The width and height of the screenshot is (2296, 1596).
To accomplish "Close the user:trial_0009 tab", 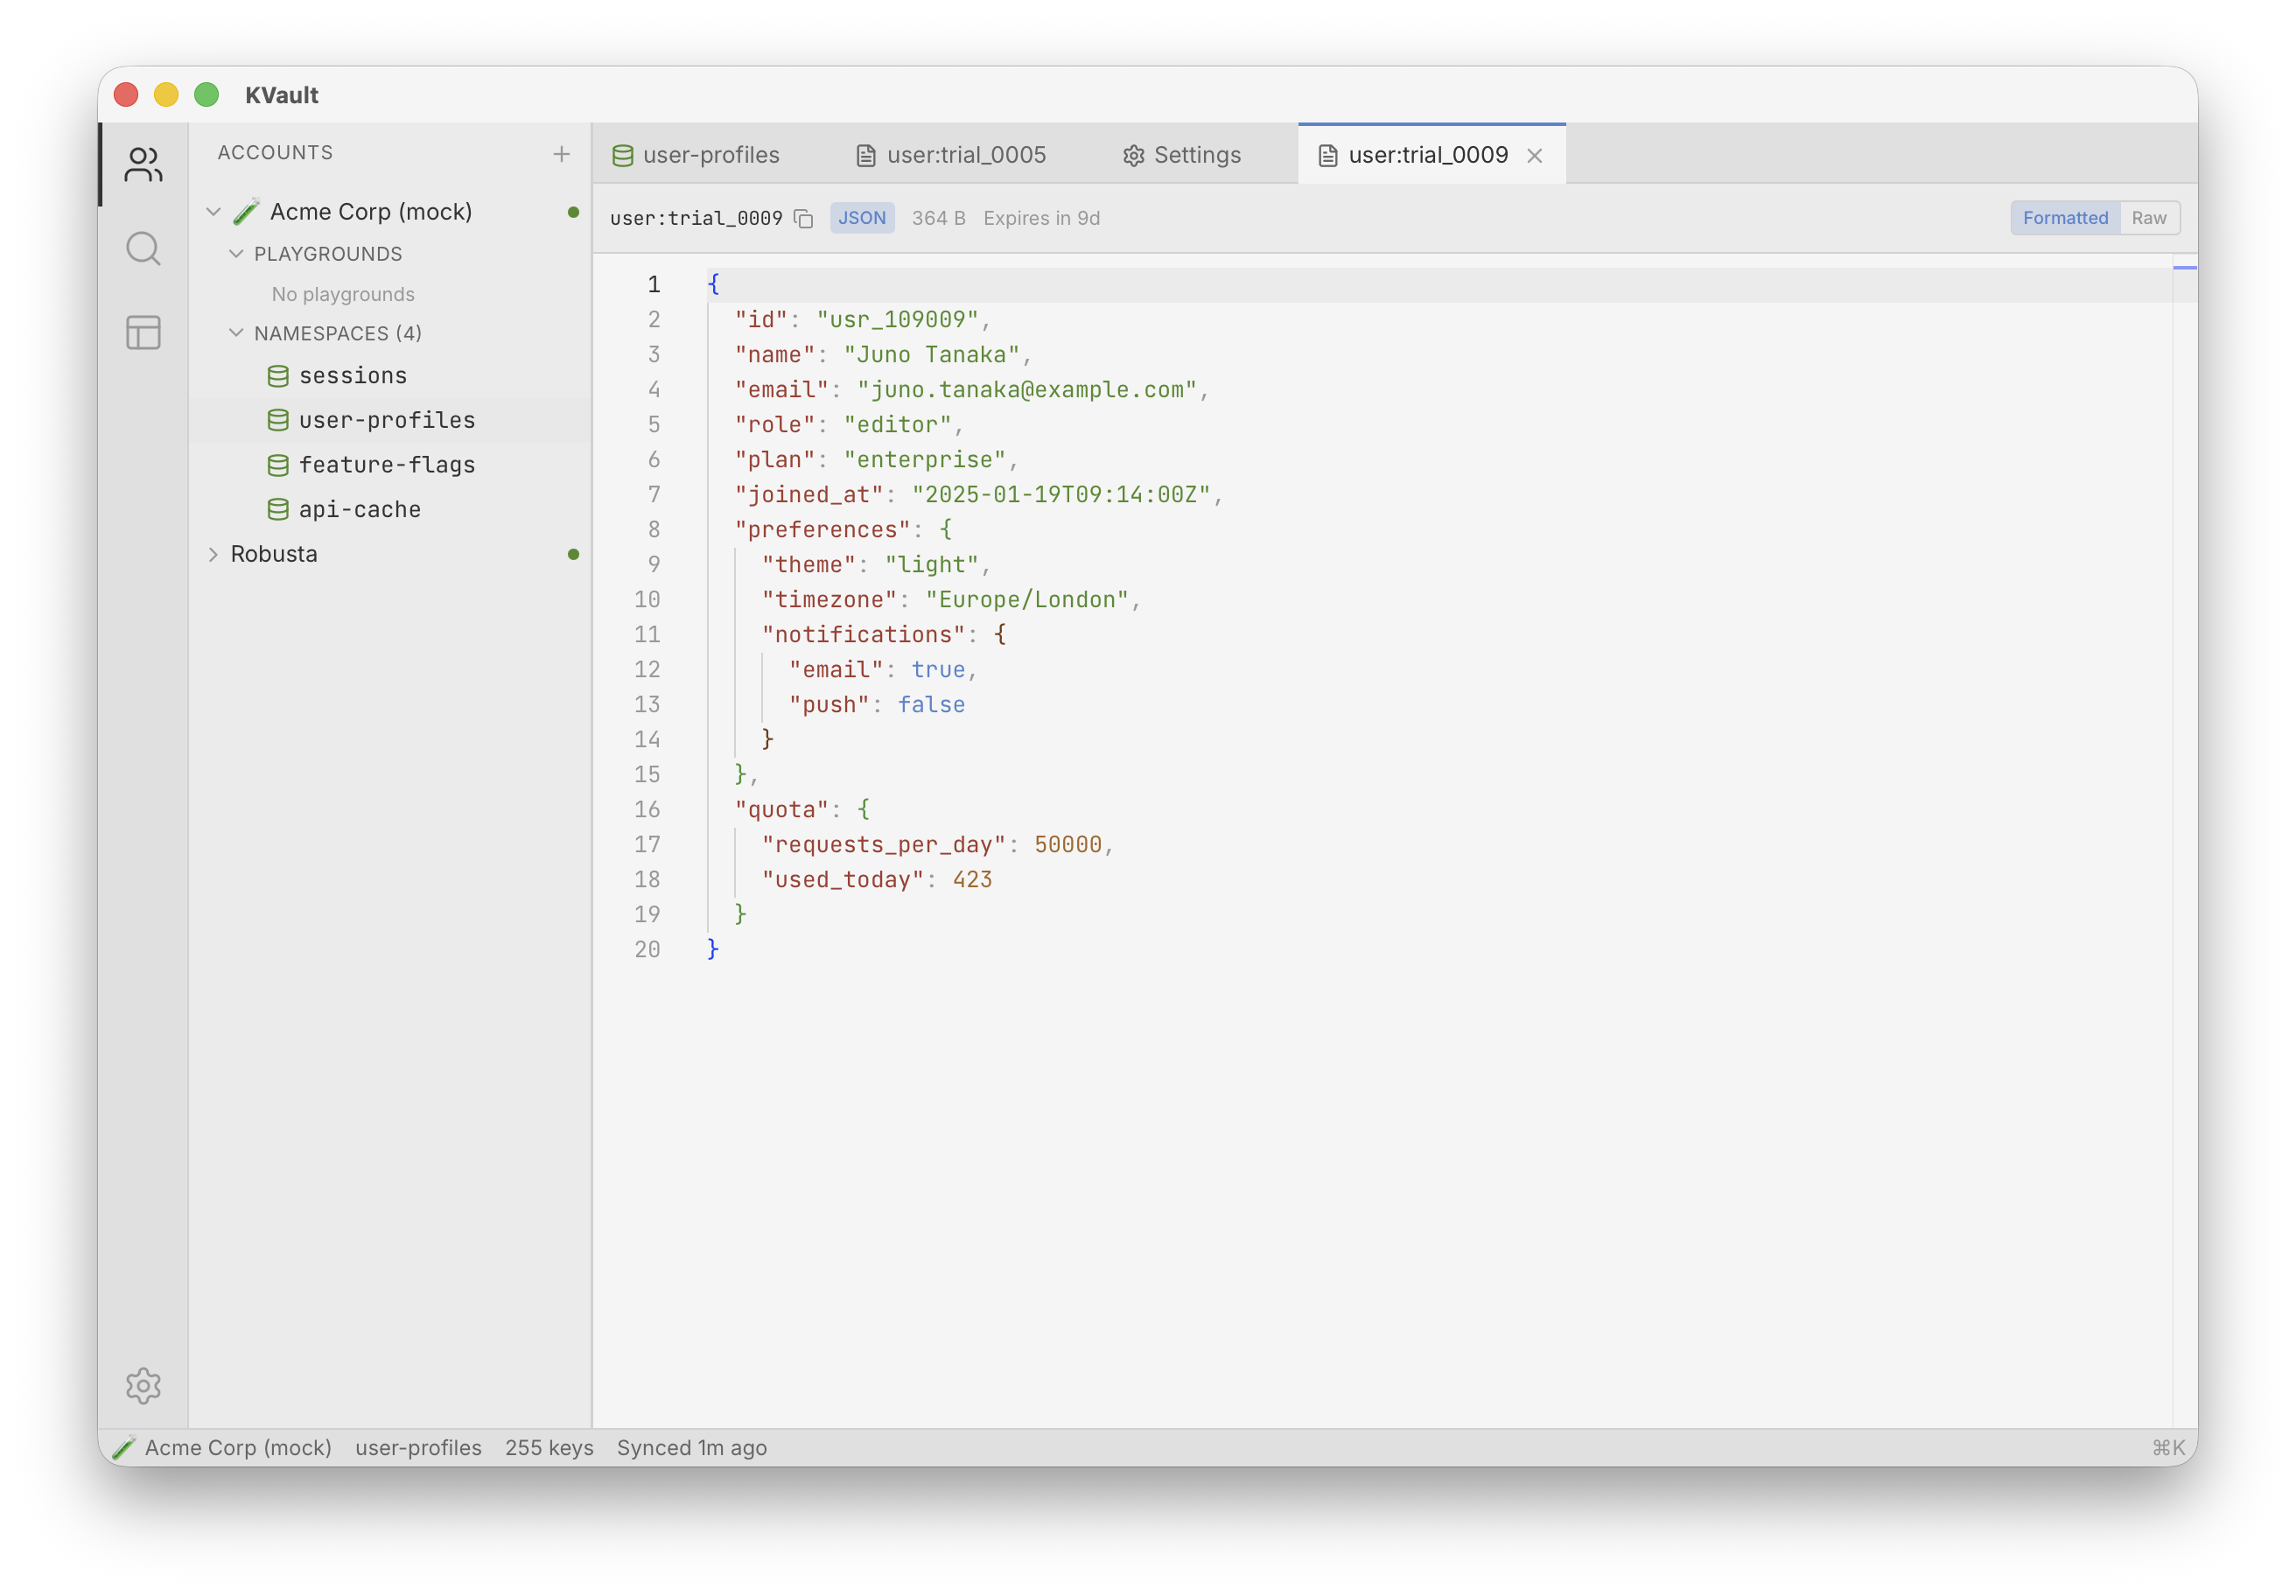I will pyautogui.click(x=1534, y=156).
